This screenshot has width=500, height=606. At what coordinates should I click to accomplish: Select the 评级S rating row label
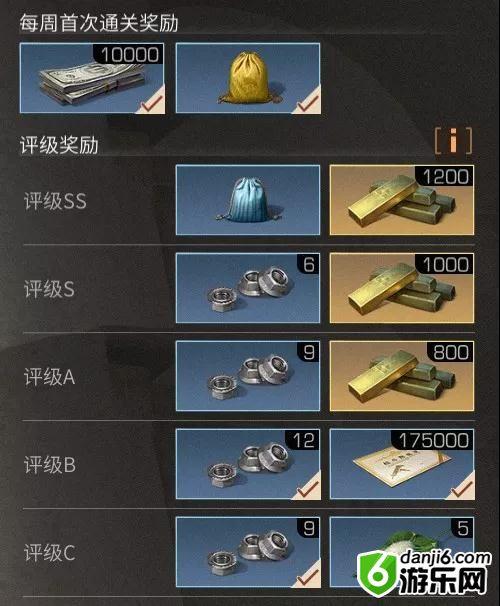[49, 289]
